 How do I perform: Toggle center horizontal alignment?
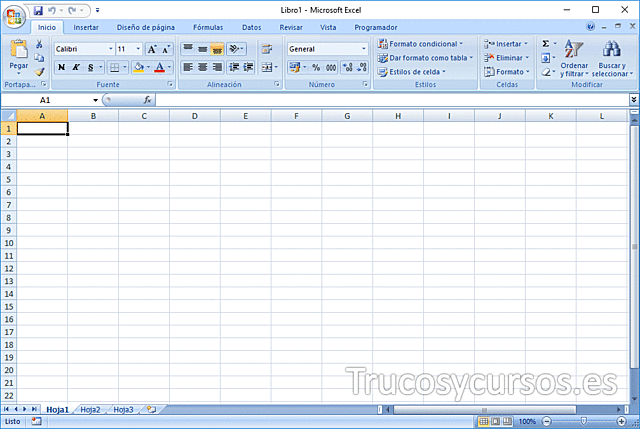[x=202, y=67]
